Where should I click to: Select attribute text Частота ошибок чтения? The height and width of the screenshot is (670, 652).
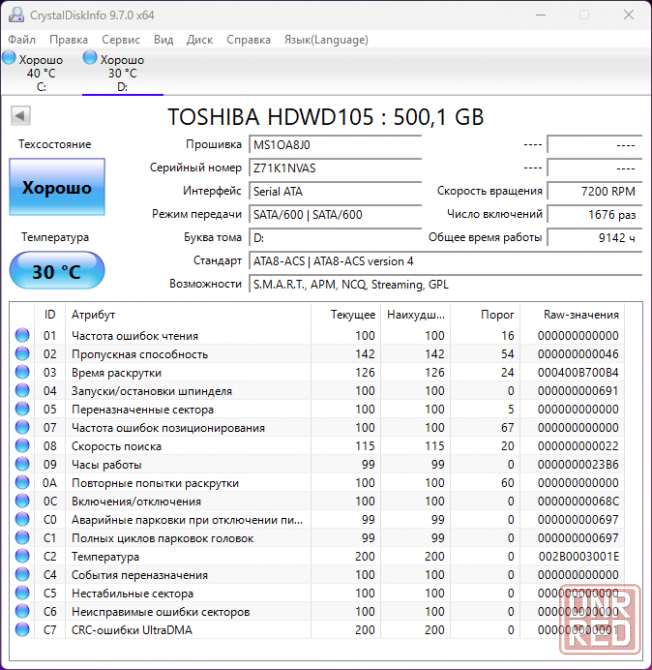(x=135, y=336)
